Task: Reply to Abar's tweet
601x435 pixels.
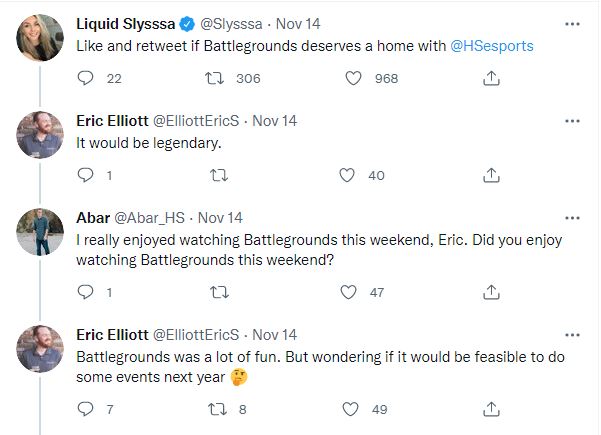Action: click(85, 293)
